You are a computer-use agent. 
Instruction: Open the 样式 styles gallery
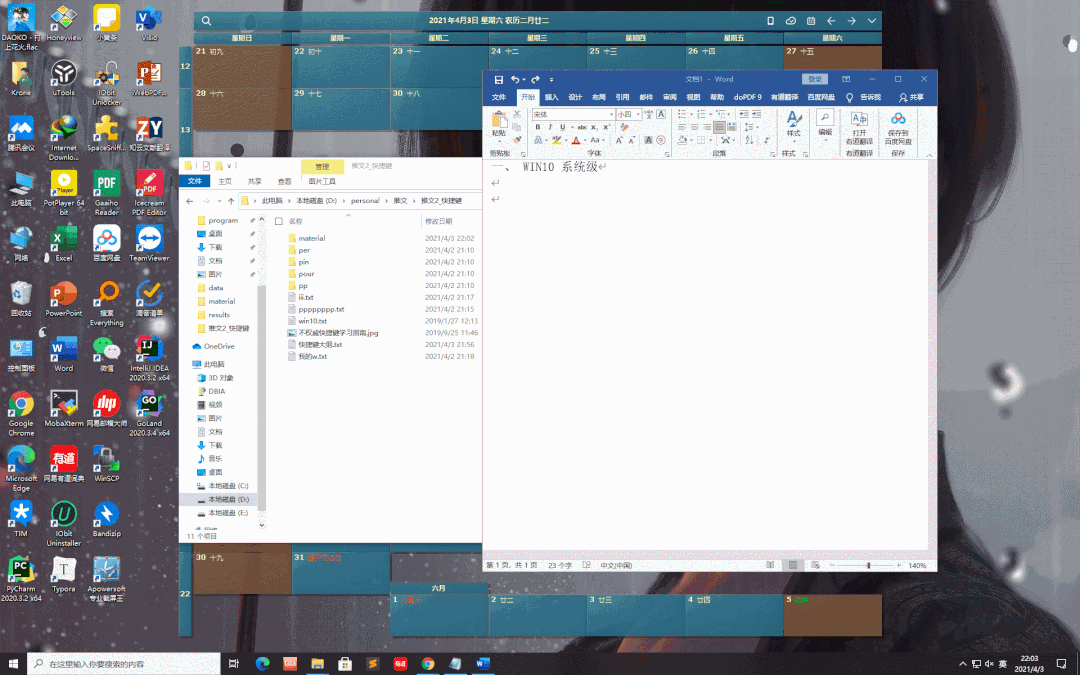(x=793, y=124)
